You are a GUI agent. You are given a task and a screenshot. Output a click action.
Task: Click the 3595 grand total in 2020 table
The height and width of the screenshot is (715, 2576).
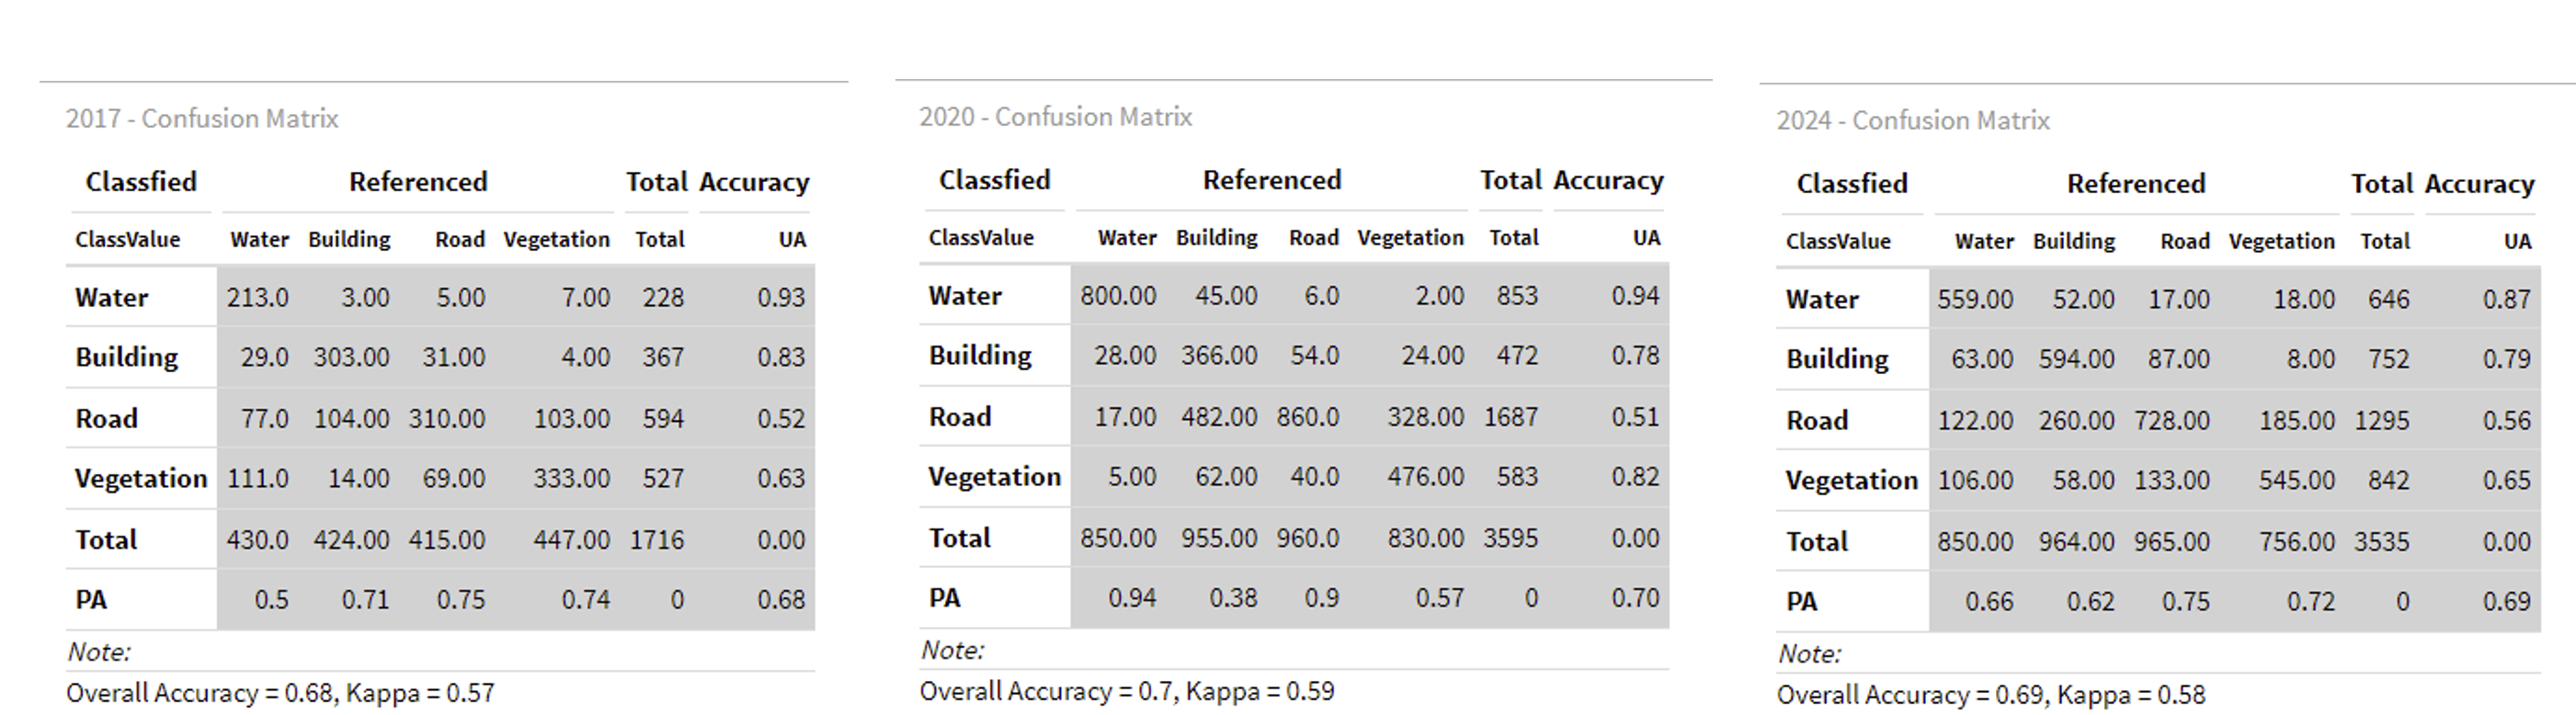[1510, 538]
